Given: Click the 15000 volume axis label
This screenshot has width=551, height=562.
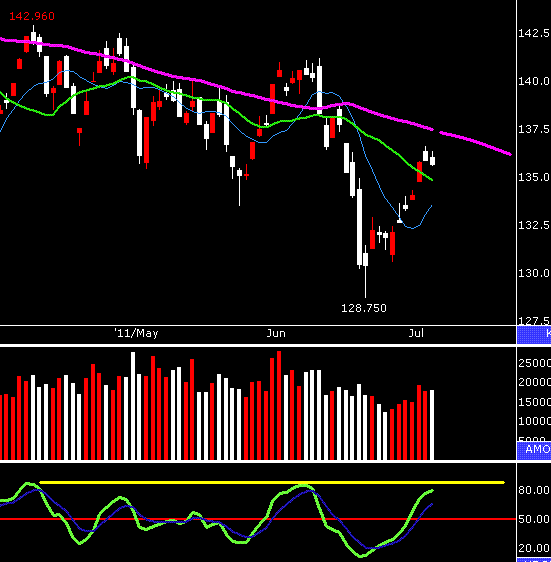Looking at the screenshot, I should pyautogui.click(x=535, y=402).
